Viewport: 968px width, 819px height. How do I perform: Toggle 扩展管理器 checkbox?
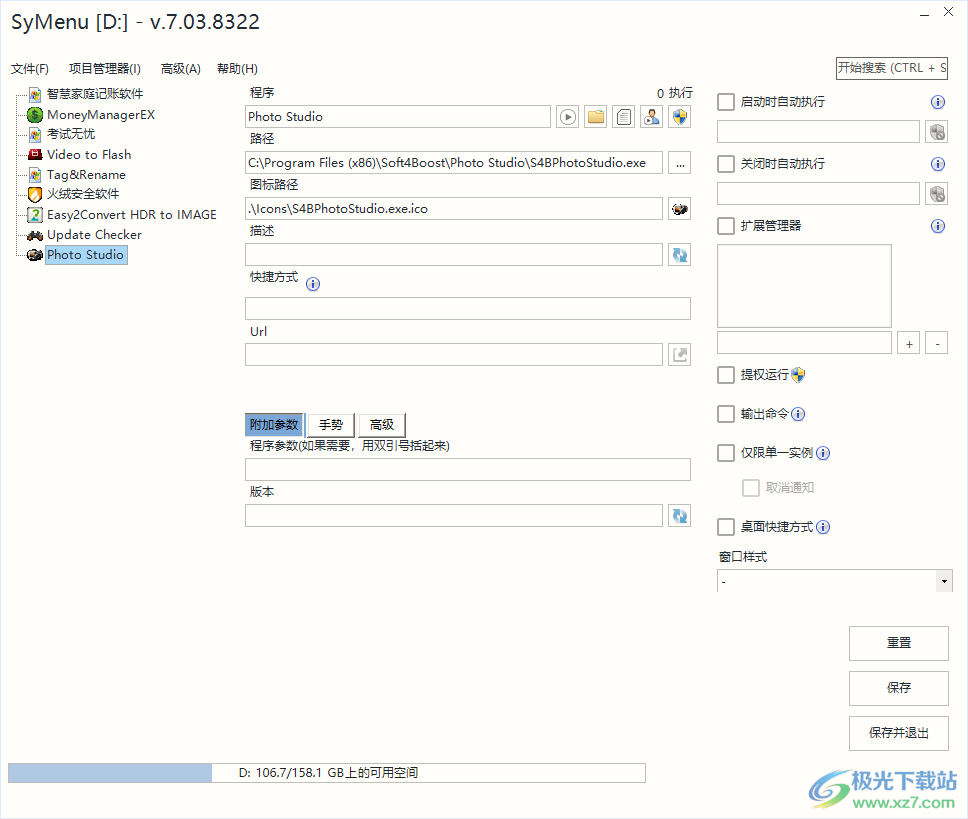[726, 226]
